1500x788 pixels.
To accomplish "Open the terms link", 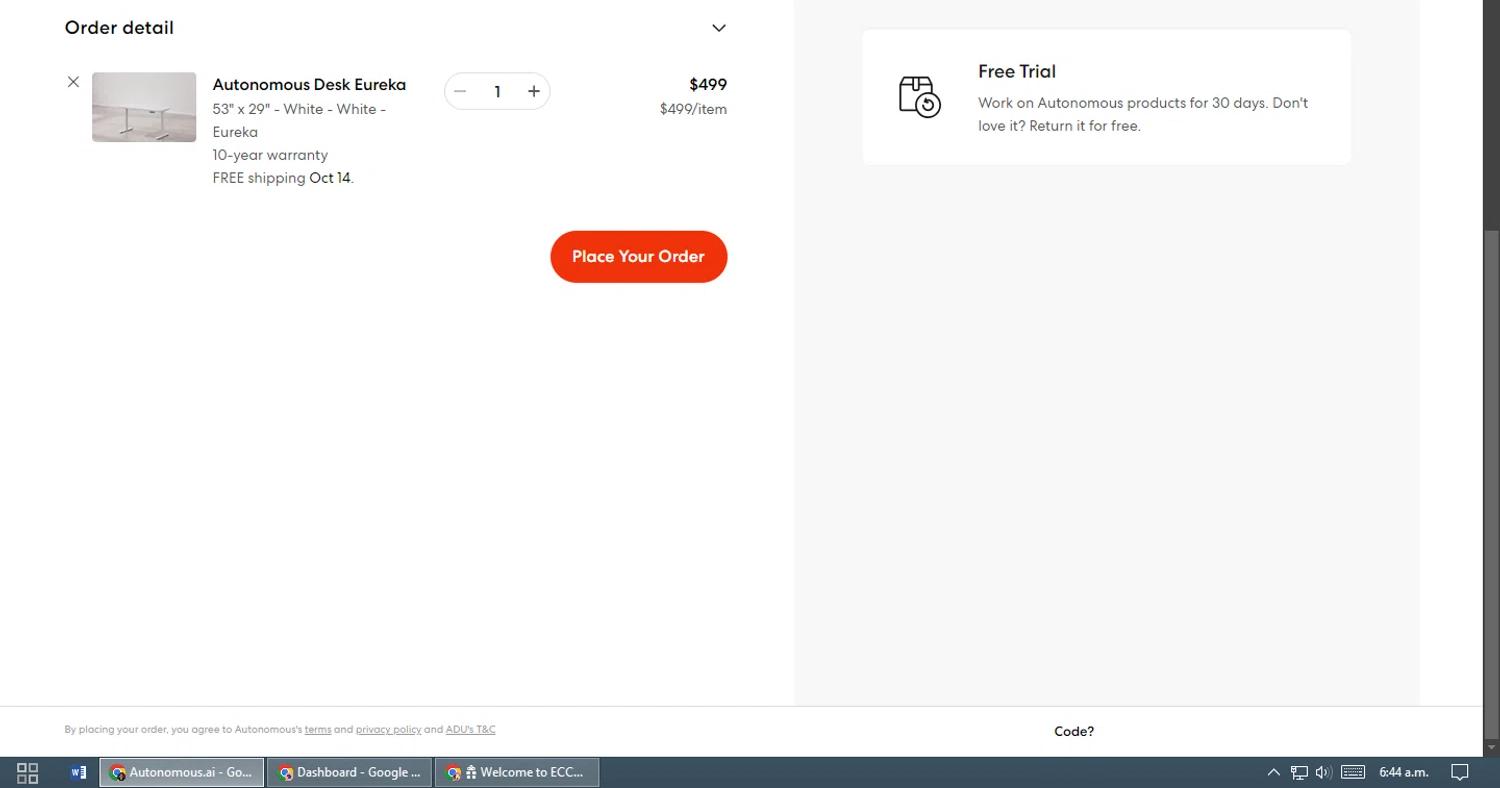I will click(x=318, y=730).
